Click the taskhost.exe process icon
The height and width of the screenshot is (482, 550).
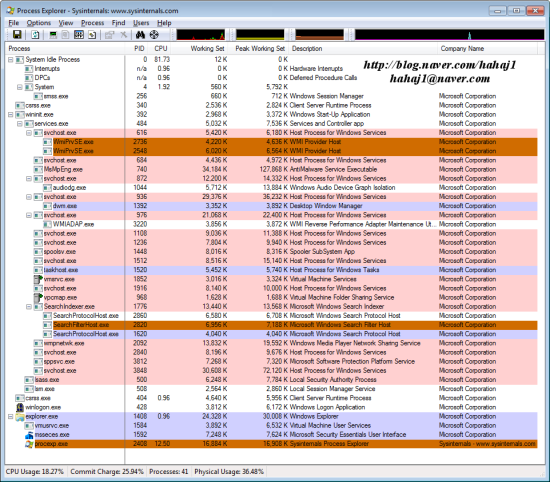click(x=38, y=270)
